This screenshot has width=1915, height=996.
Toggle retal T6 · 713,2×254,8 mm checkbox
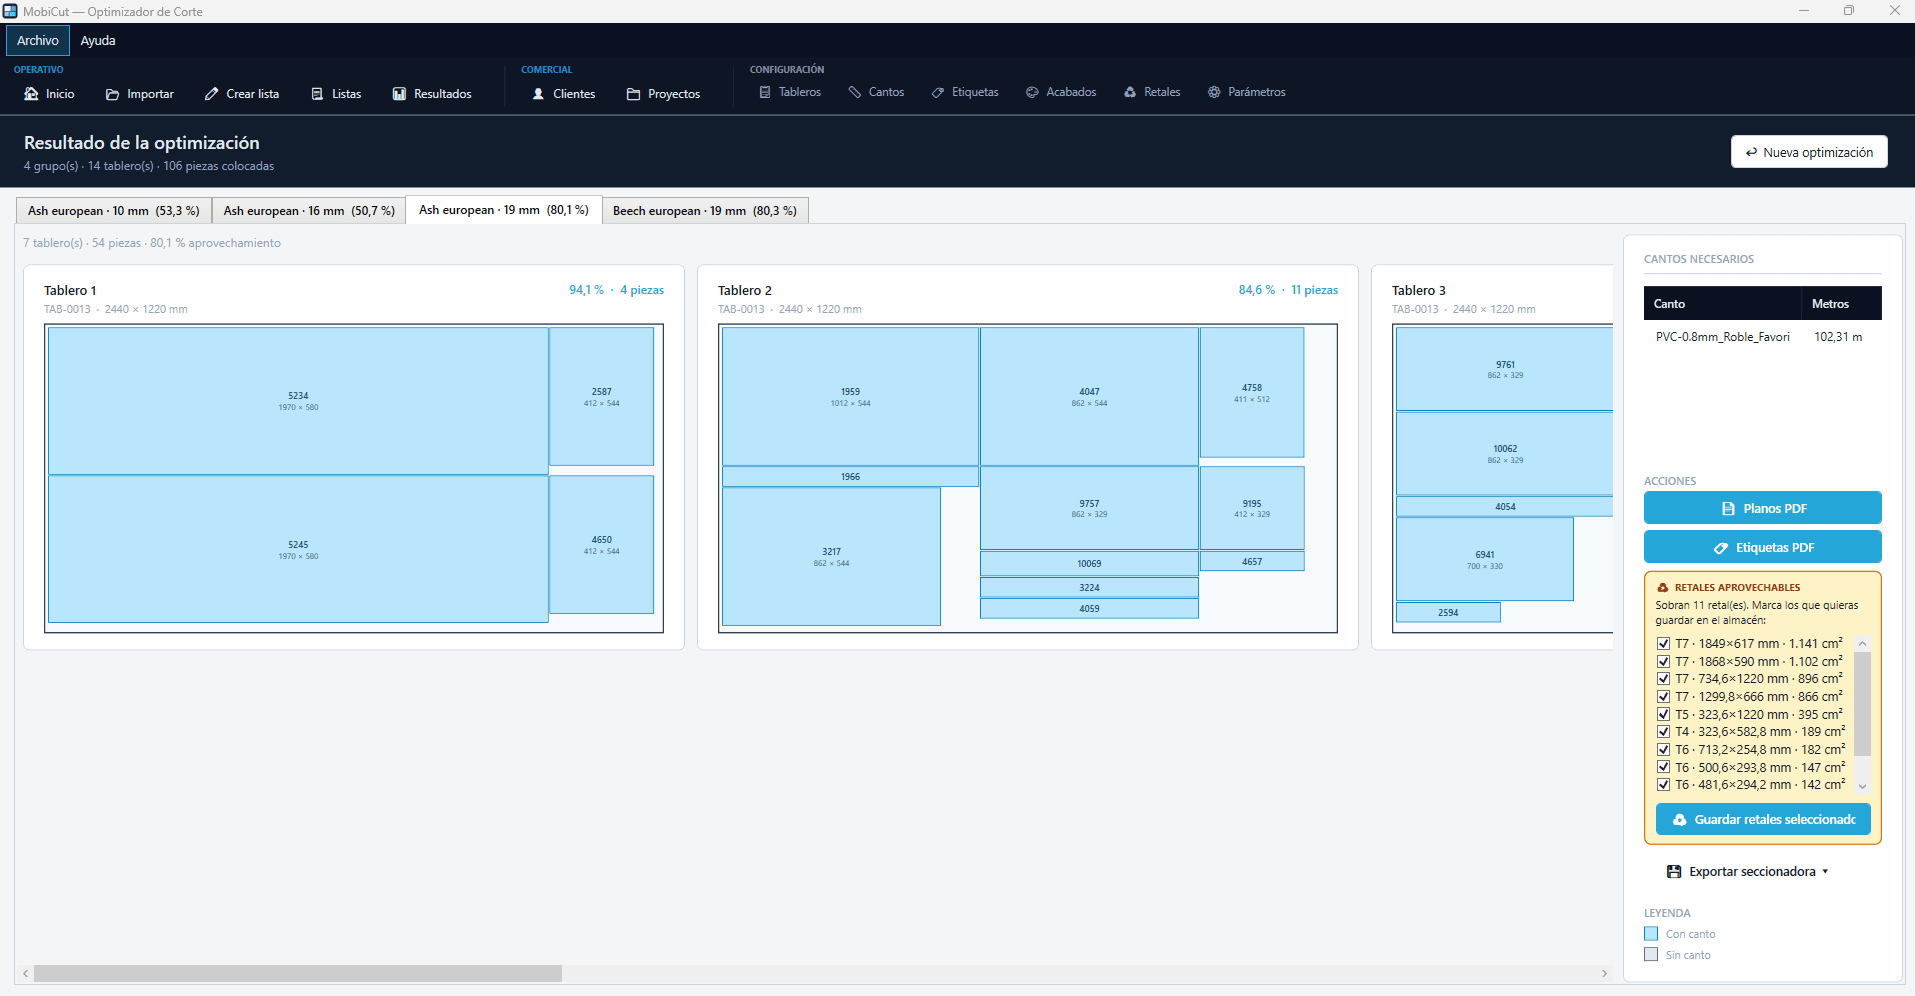1663,750
